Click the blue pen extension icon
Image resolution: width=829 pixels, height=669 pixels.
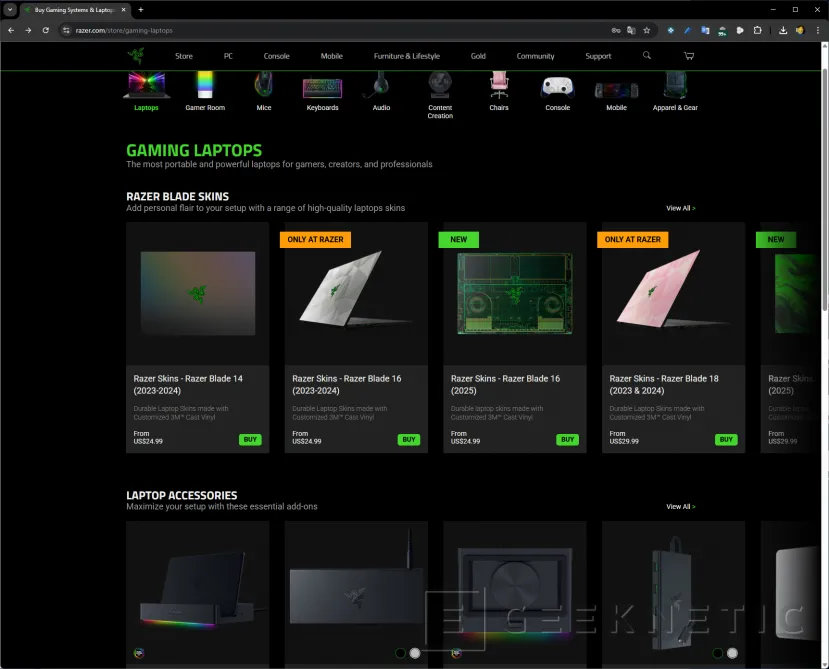(687, 31)
